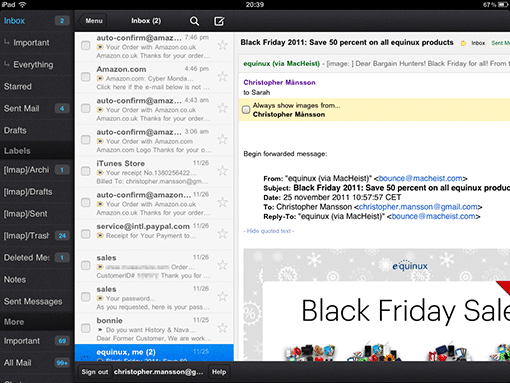Star the Amazon.com Cyber Monday email
Screen dimensions: 510x383
(x=222, y=77)
